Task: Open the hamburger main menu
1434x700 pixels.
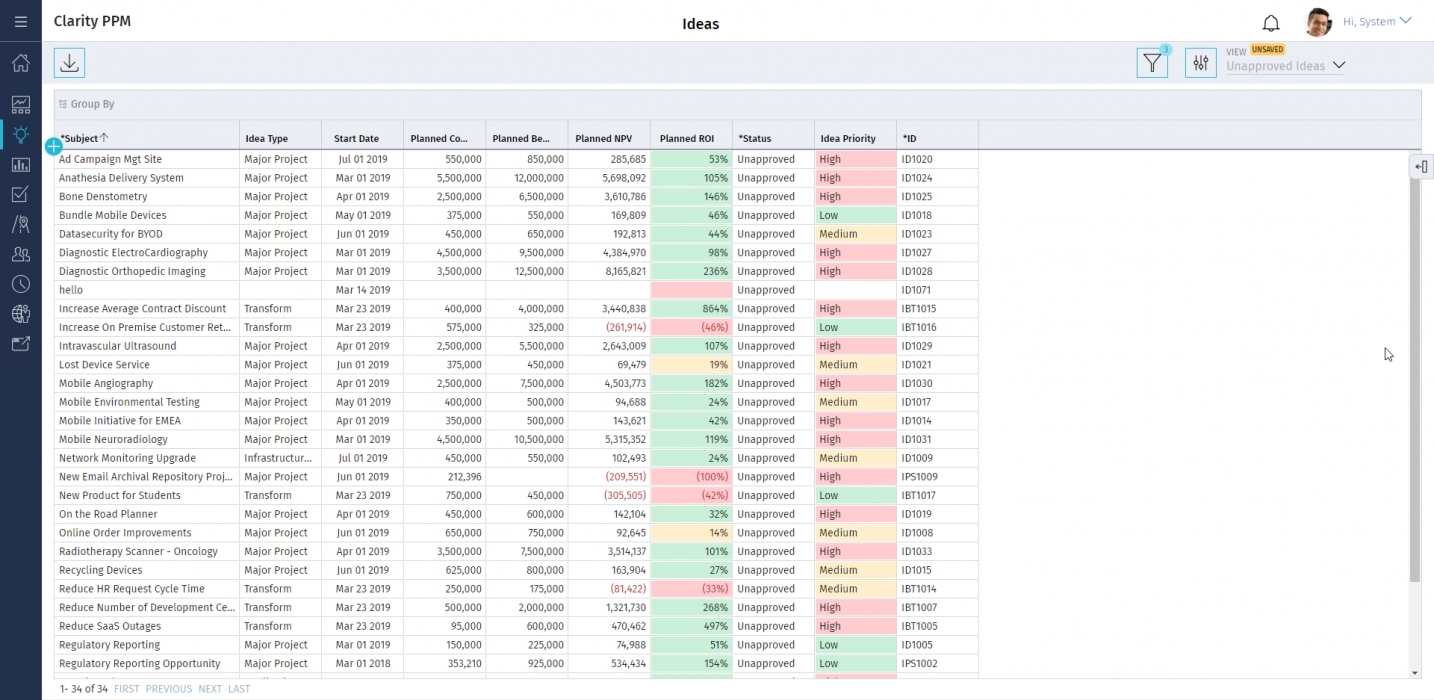Action: pyautogui.click(x=21, y=21)
